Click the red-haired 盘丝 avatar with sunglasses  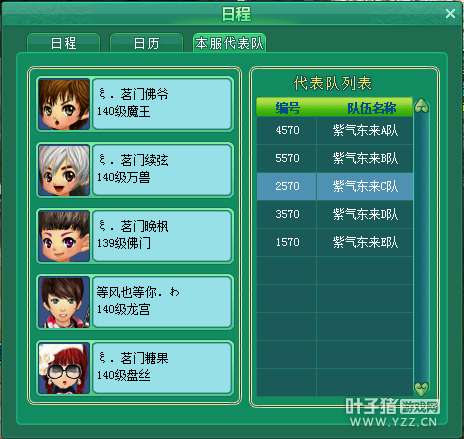point(64,368)
